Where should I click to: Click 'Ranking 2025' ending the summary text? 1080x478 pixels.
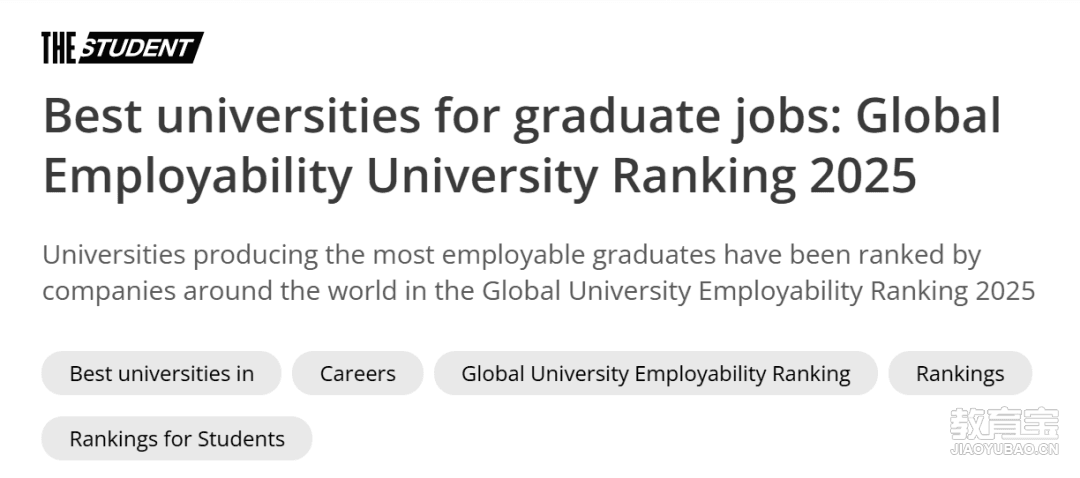click(x=953, y=291)
